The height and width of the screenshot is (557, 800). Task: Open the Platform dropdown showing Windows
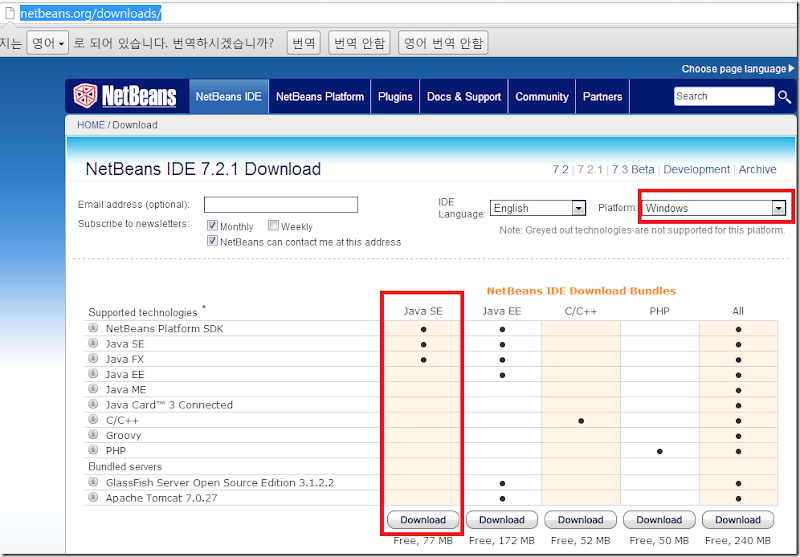(x=713, y=208)
